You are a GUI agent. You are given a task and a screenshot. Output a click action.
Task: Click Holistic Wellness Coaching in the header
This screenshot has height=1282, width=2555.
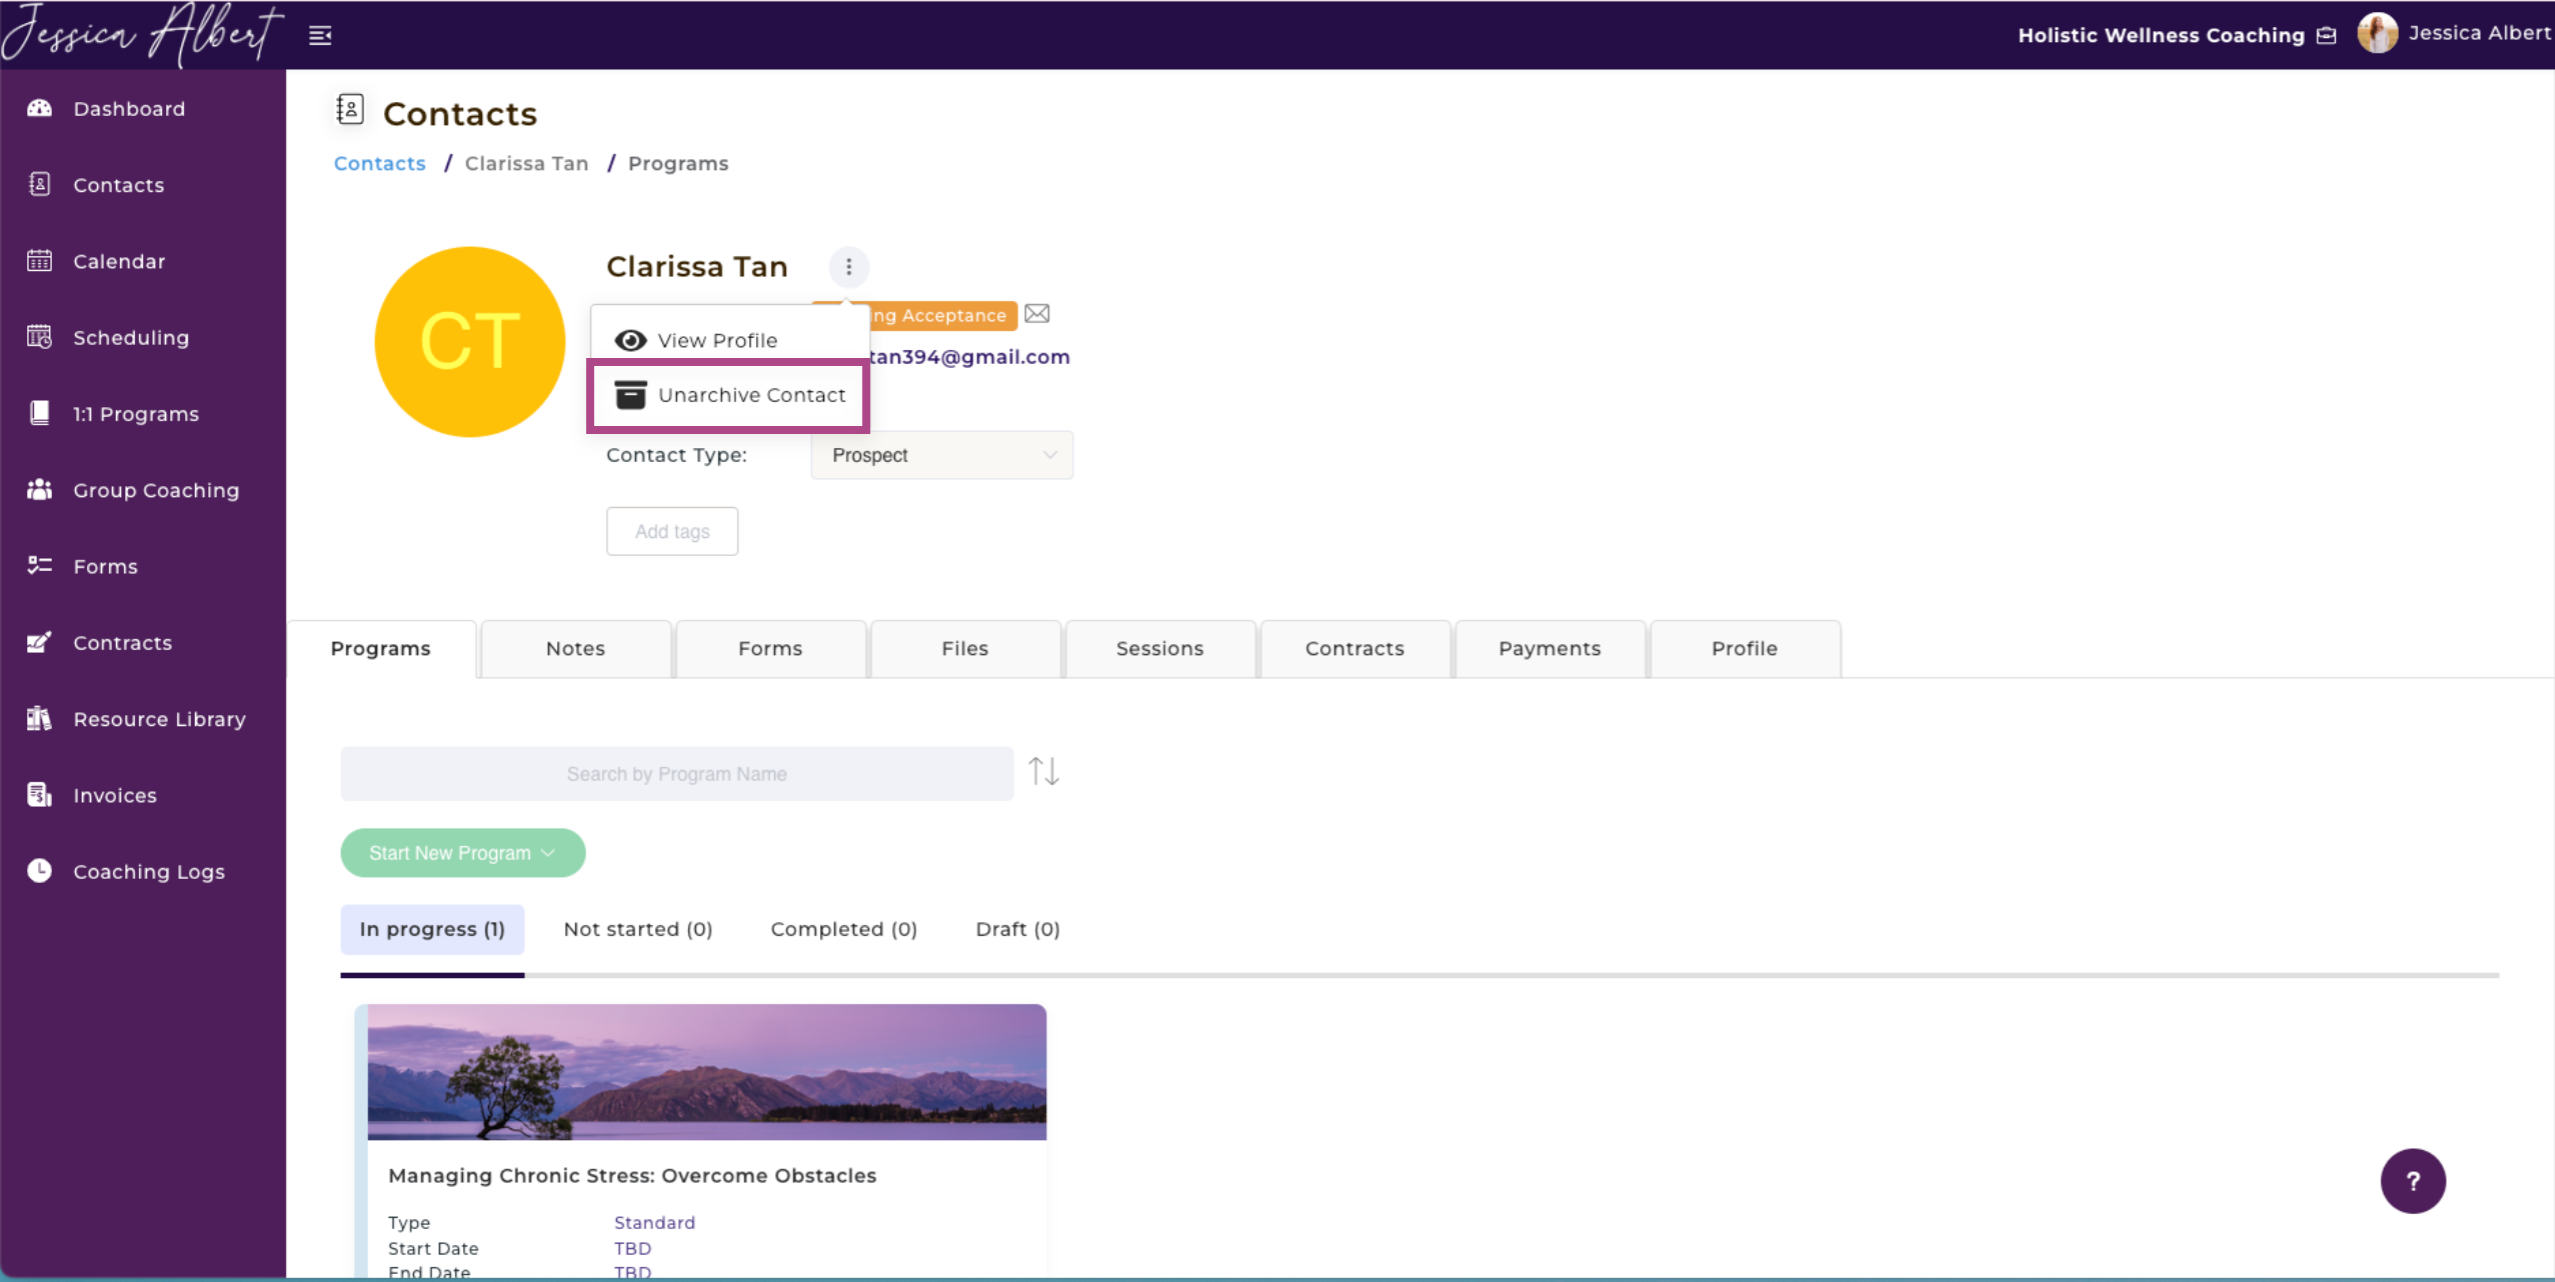point(2161,36)
